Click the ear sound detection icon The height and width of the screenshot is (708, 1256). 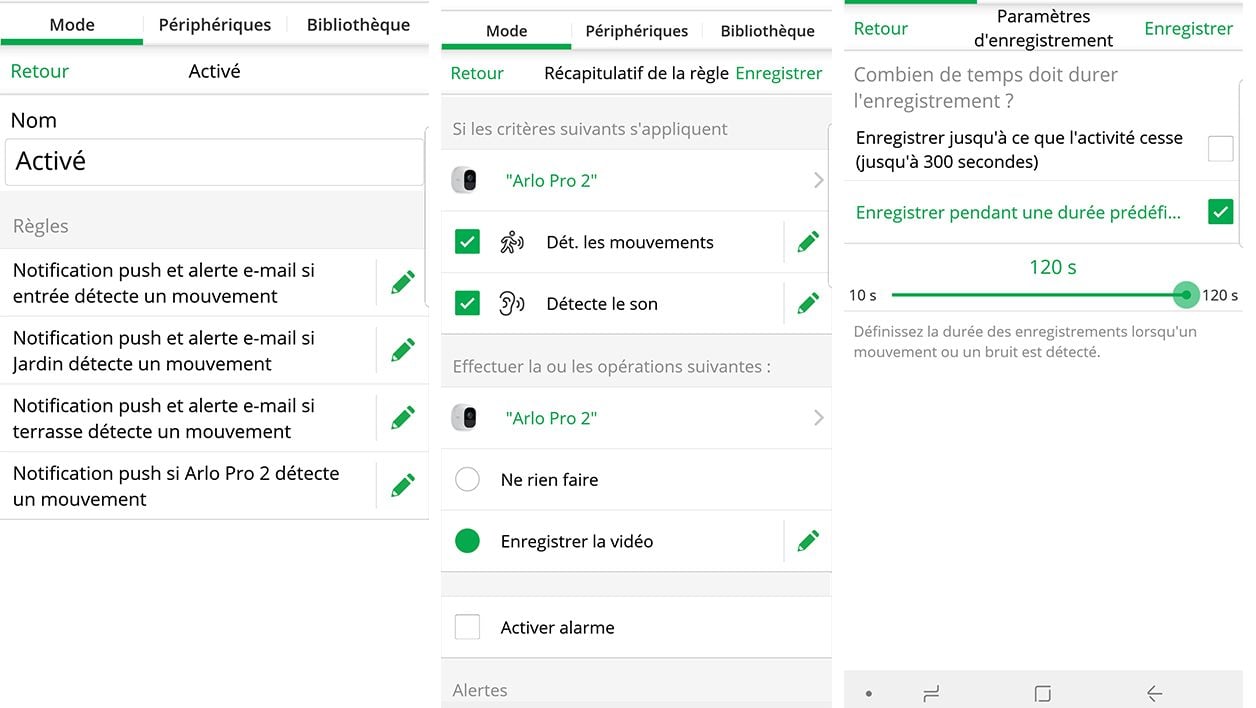click(x=511, y=304)
